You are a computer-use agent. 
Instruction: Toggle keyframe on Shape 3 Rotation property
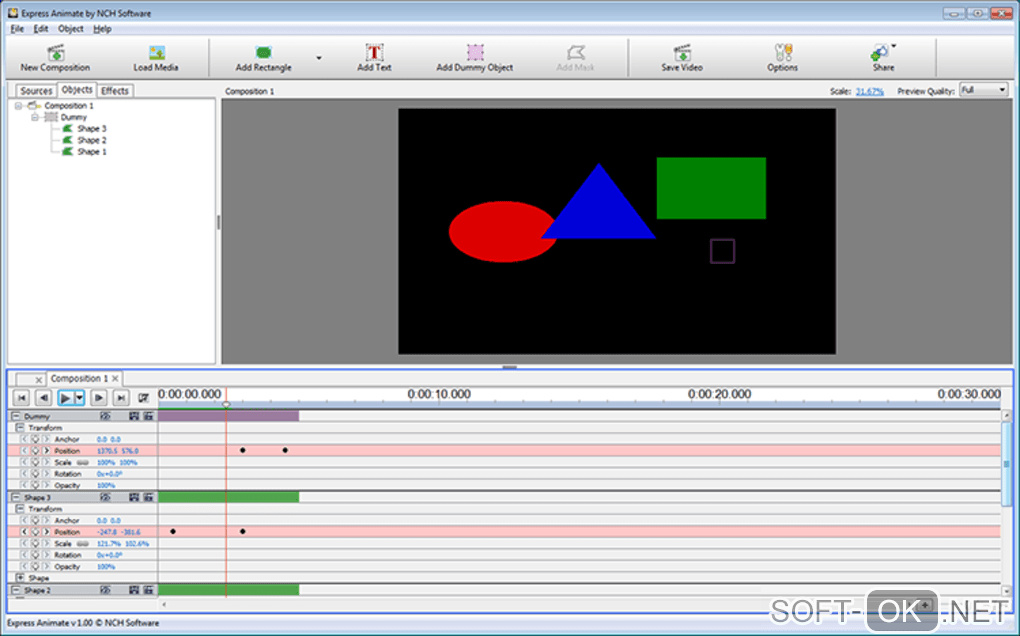(x=35, y=555)
